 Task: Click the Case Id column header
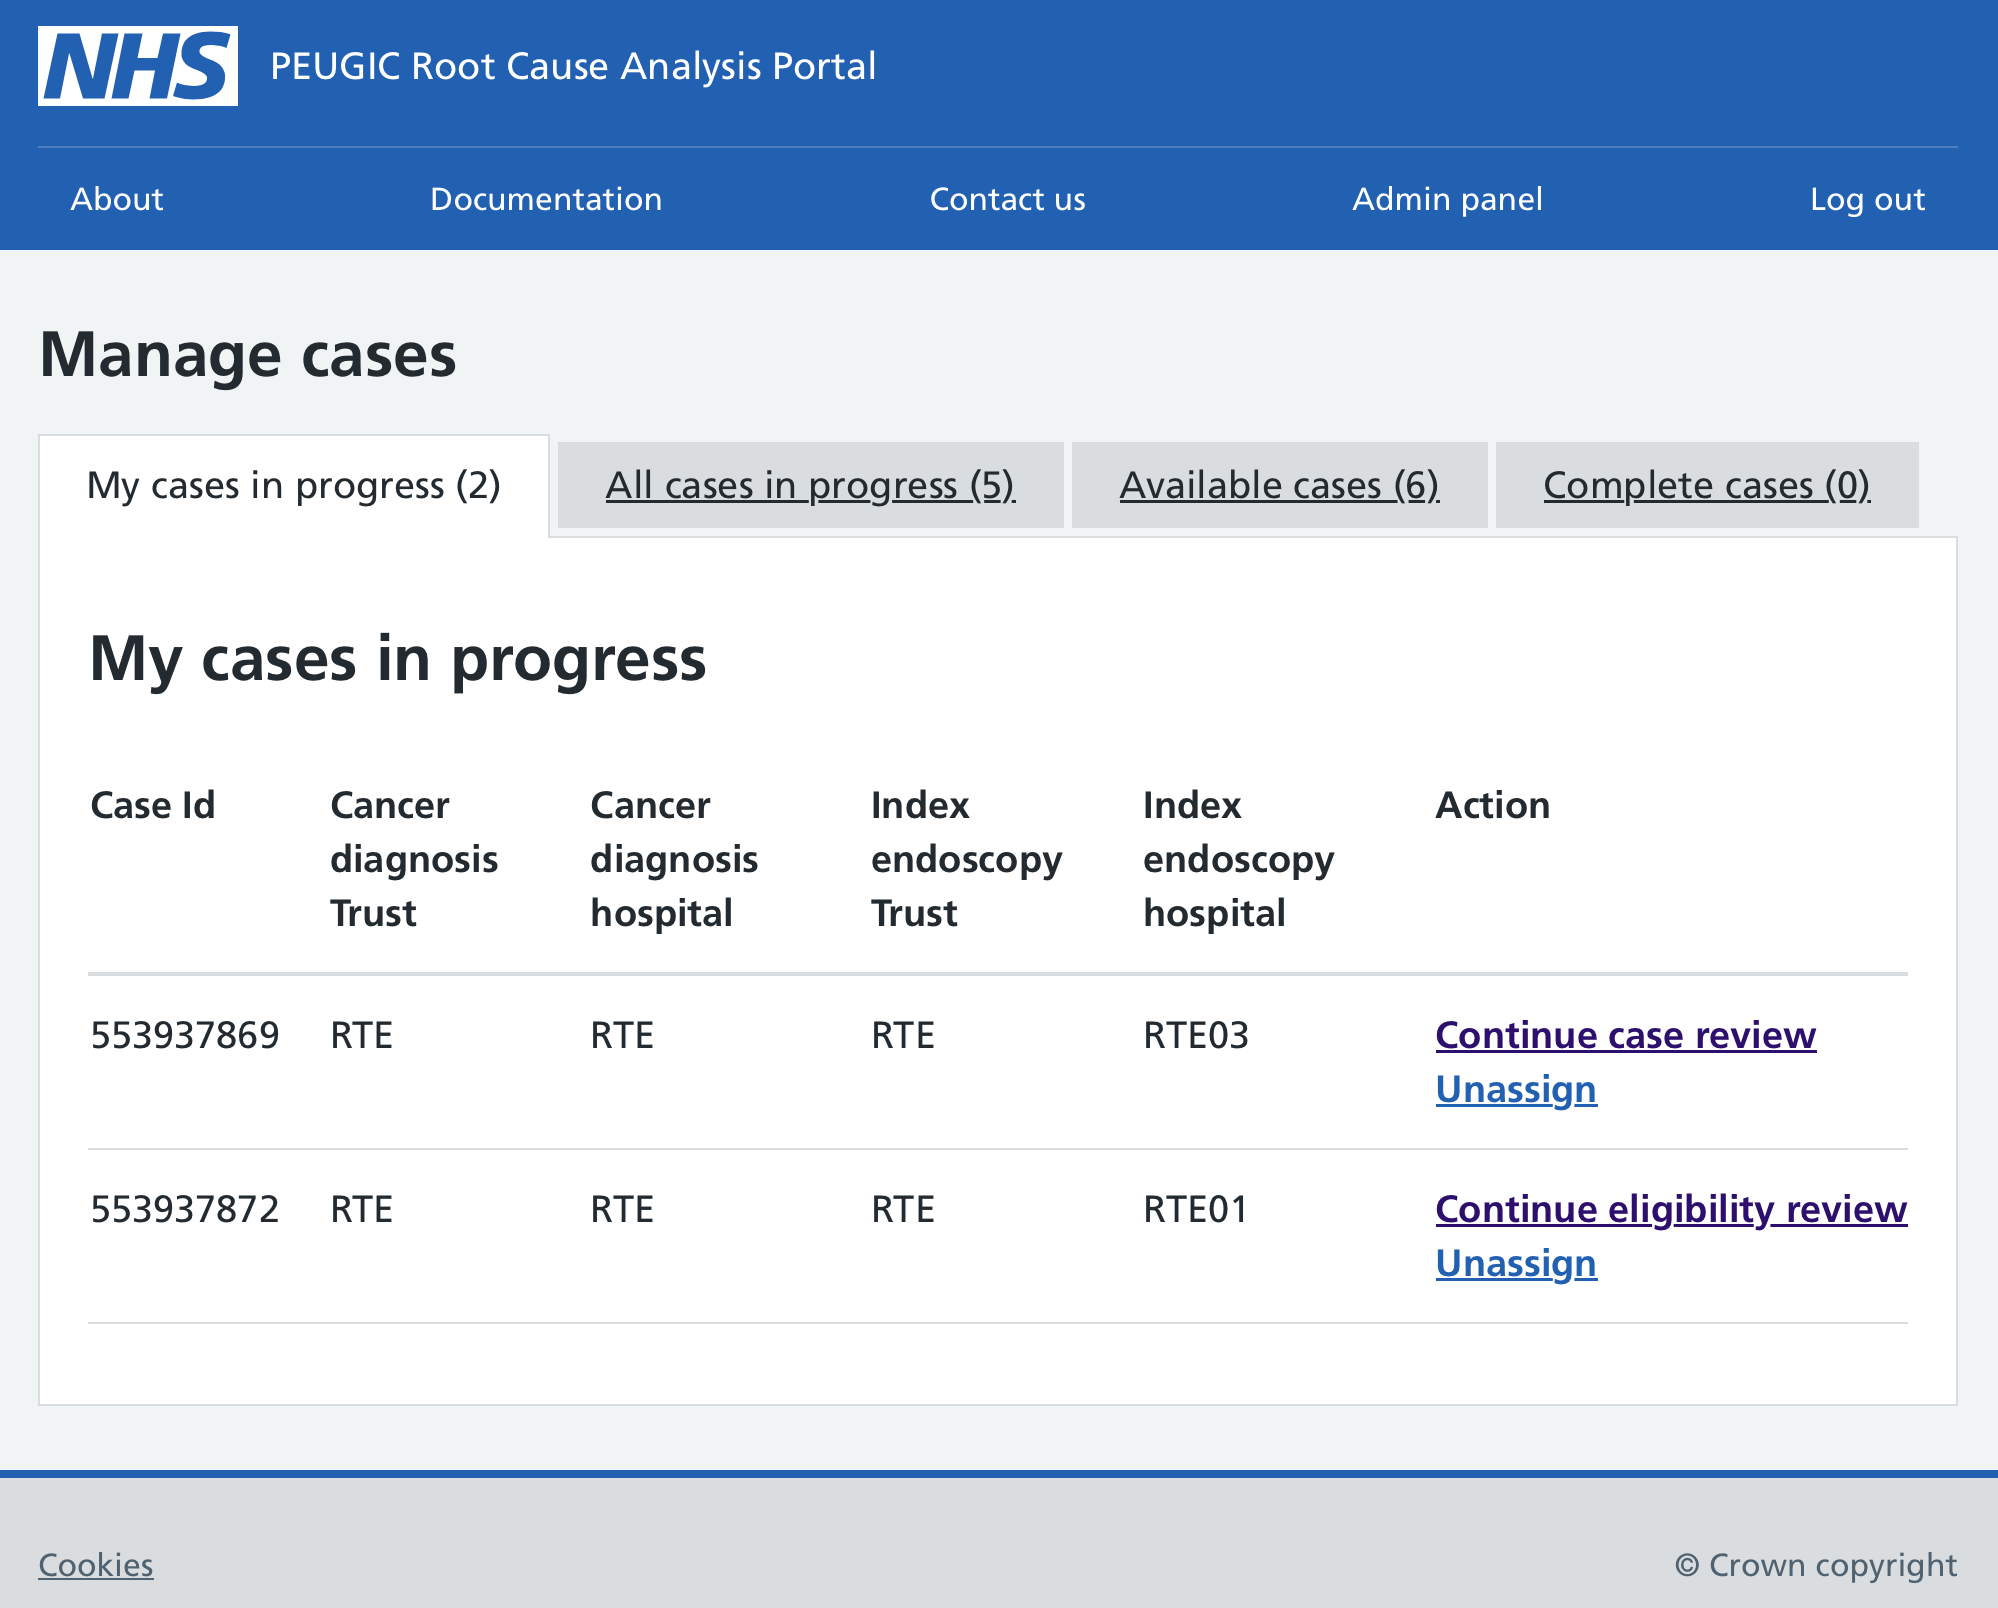[153, 805]
